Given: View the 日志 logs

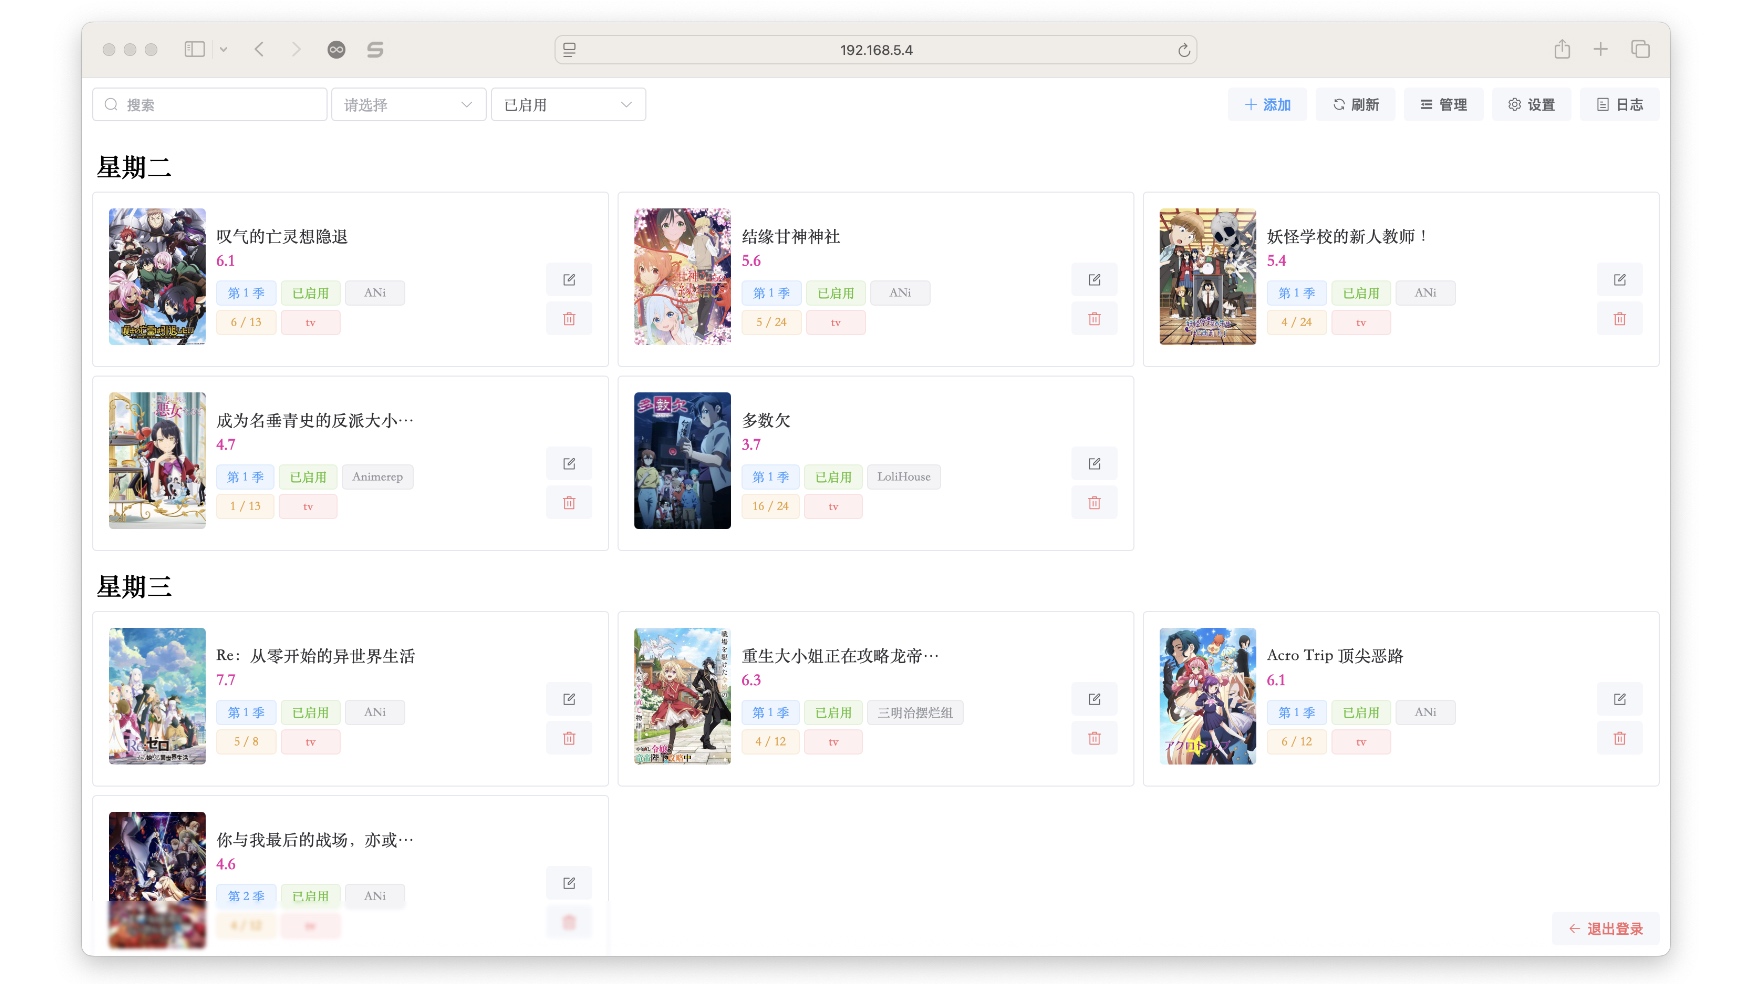Looking at the screenshot, I should 1619,105.
